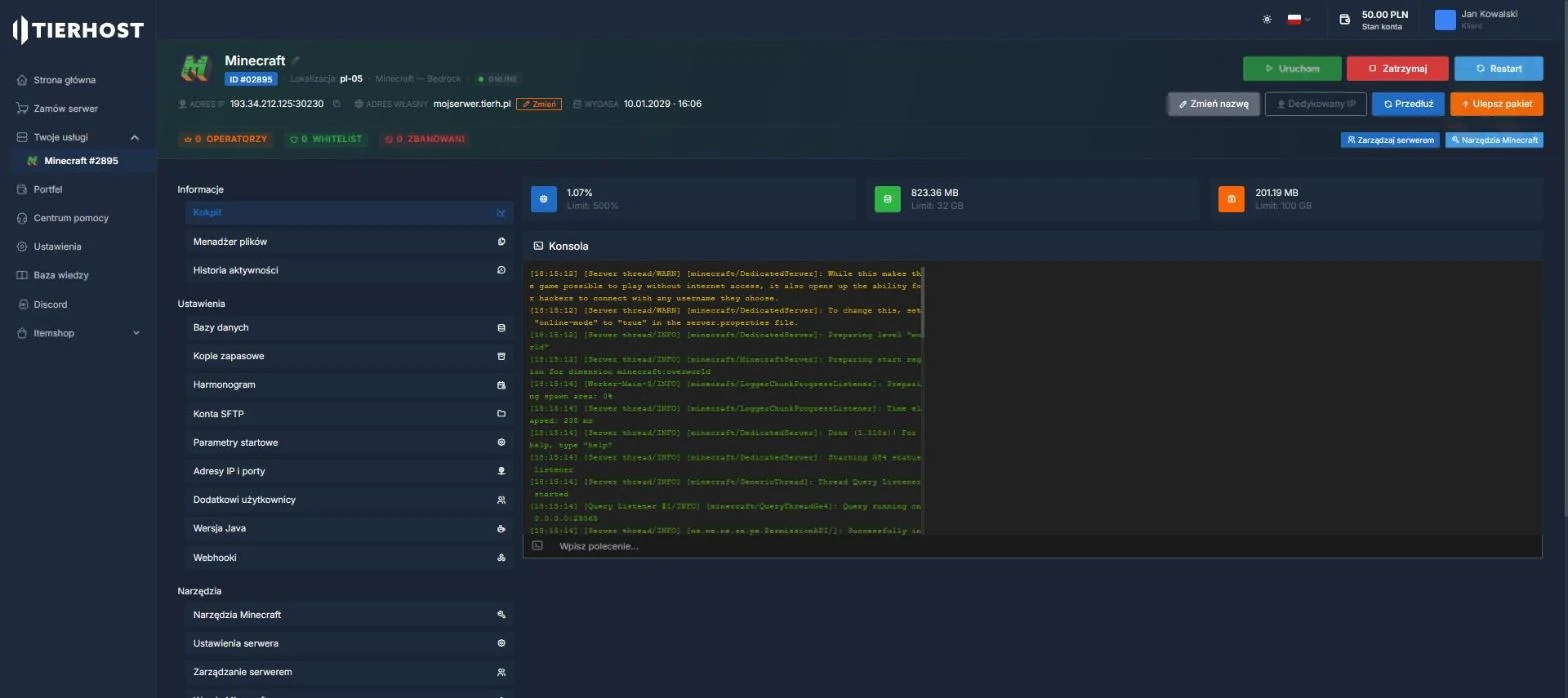Open the language flag dropdown

click(x=1299, y=19)
